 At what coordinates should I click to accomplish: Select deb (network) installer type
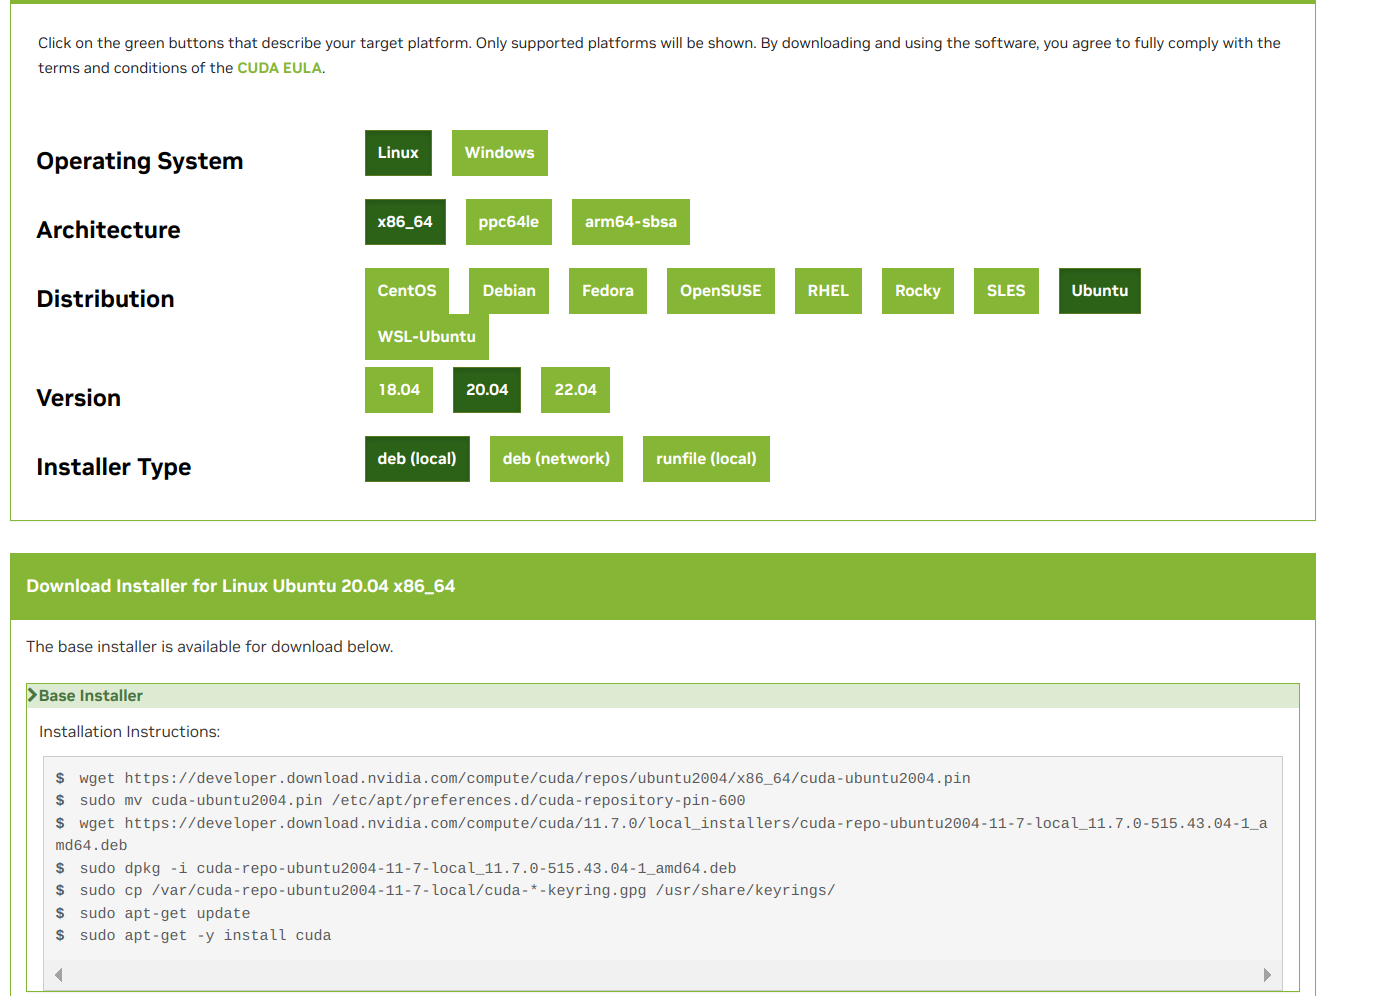556,459
